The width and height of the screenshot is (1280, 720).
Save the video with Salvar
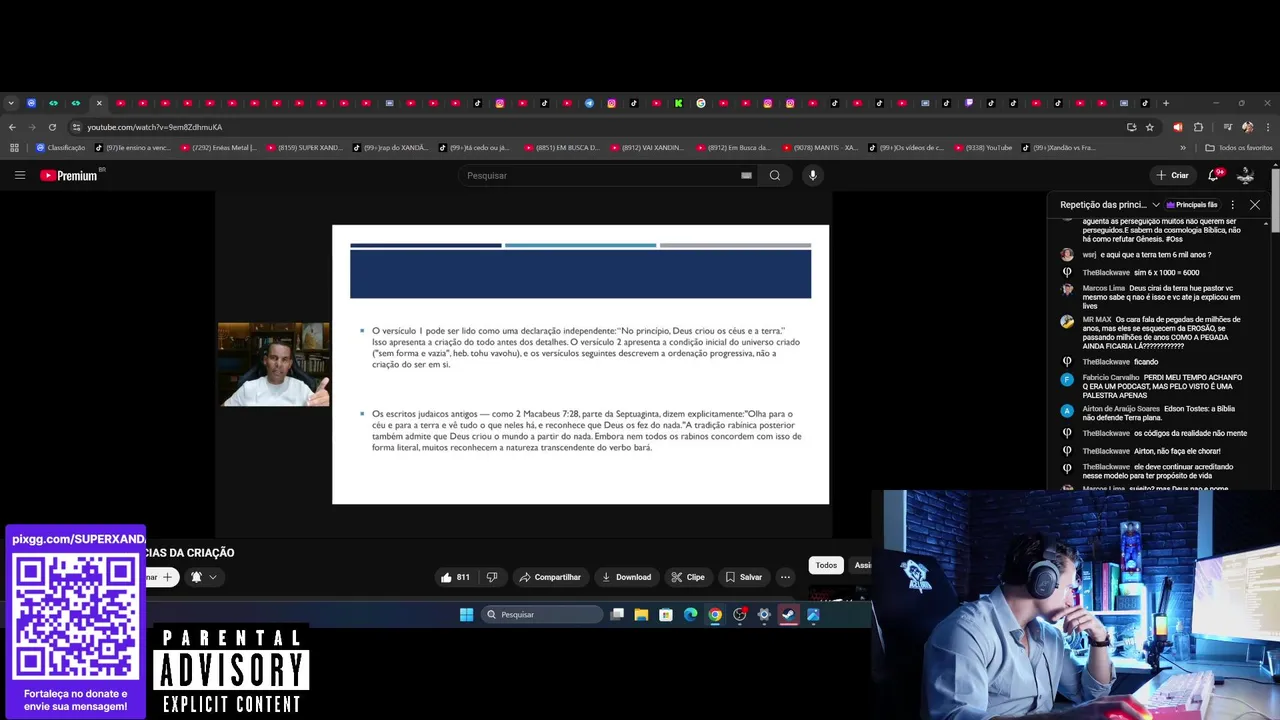coord(743,577)
